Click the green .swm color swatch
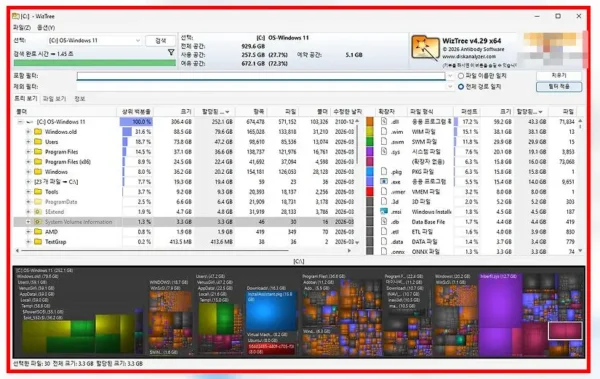The width and height of the screenshot is (600, 379). (x=370, y=141)
